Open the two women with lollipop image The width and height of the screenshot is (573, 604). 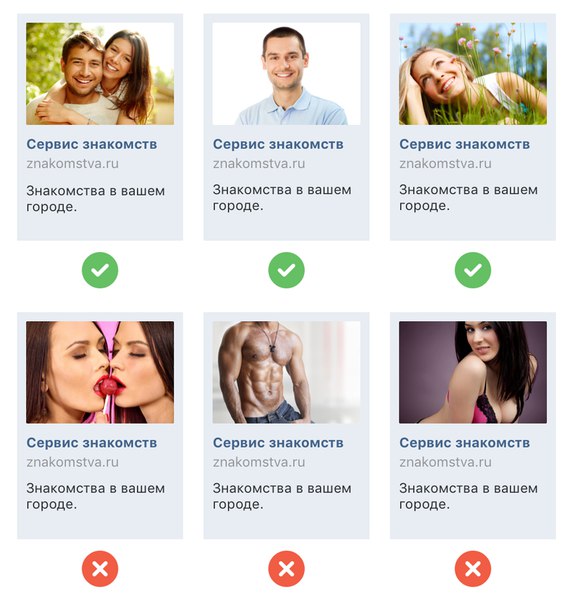pos(100,372)
